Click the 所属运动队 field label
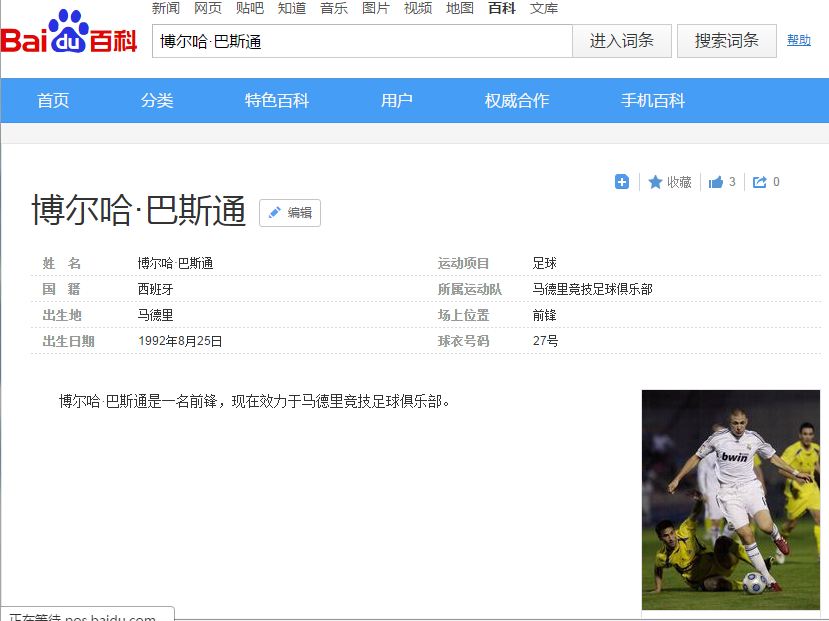829x621 pixels. point(469,289)
